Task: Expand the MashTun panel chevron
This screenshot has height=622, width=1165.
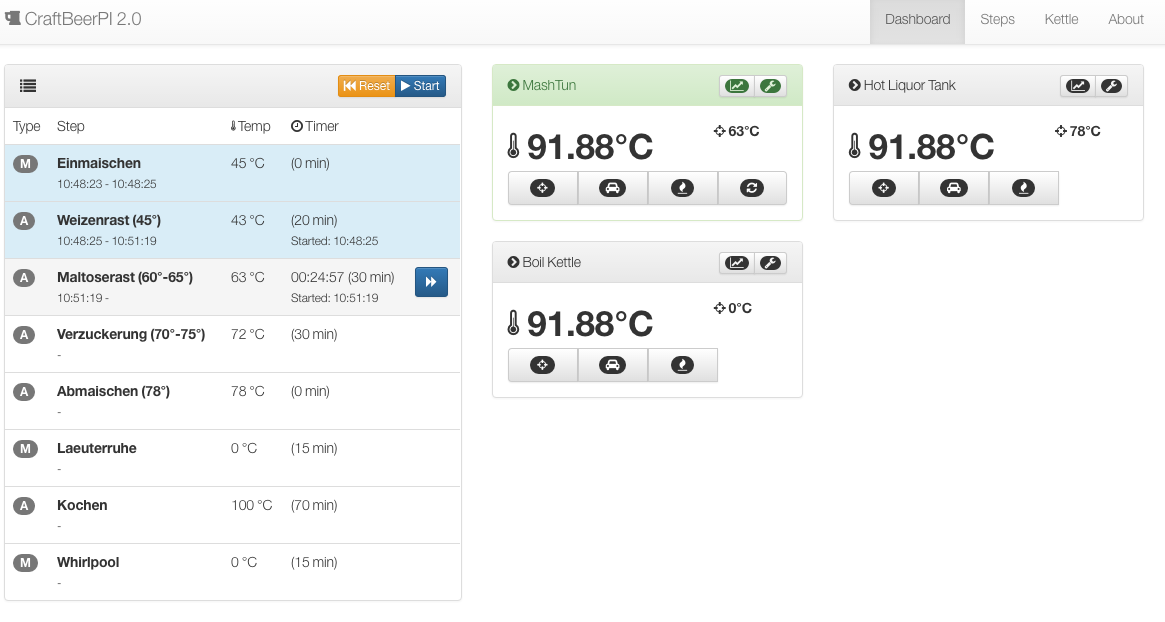Action: click(513, 86)
